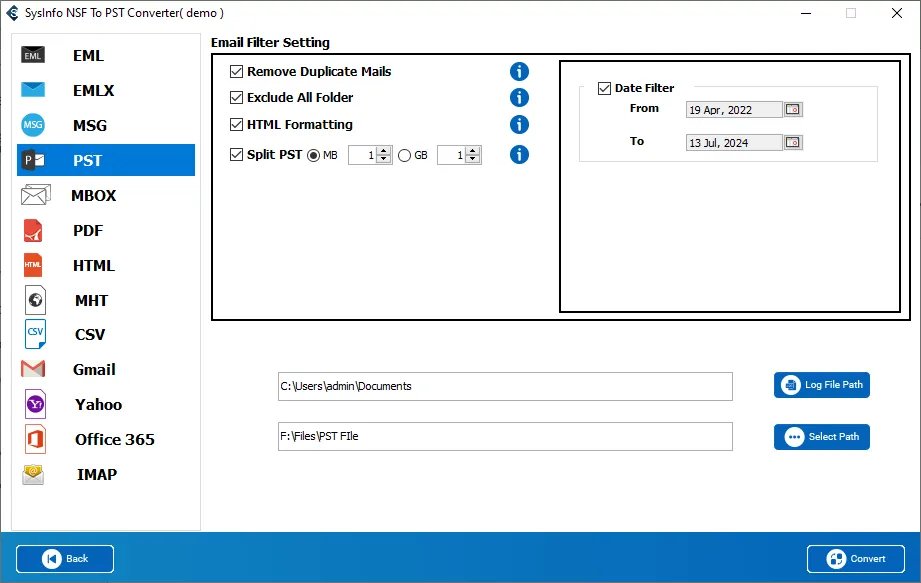
Task: Increase the MB split size value
Action: [384, 151]
